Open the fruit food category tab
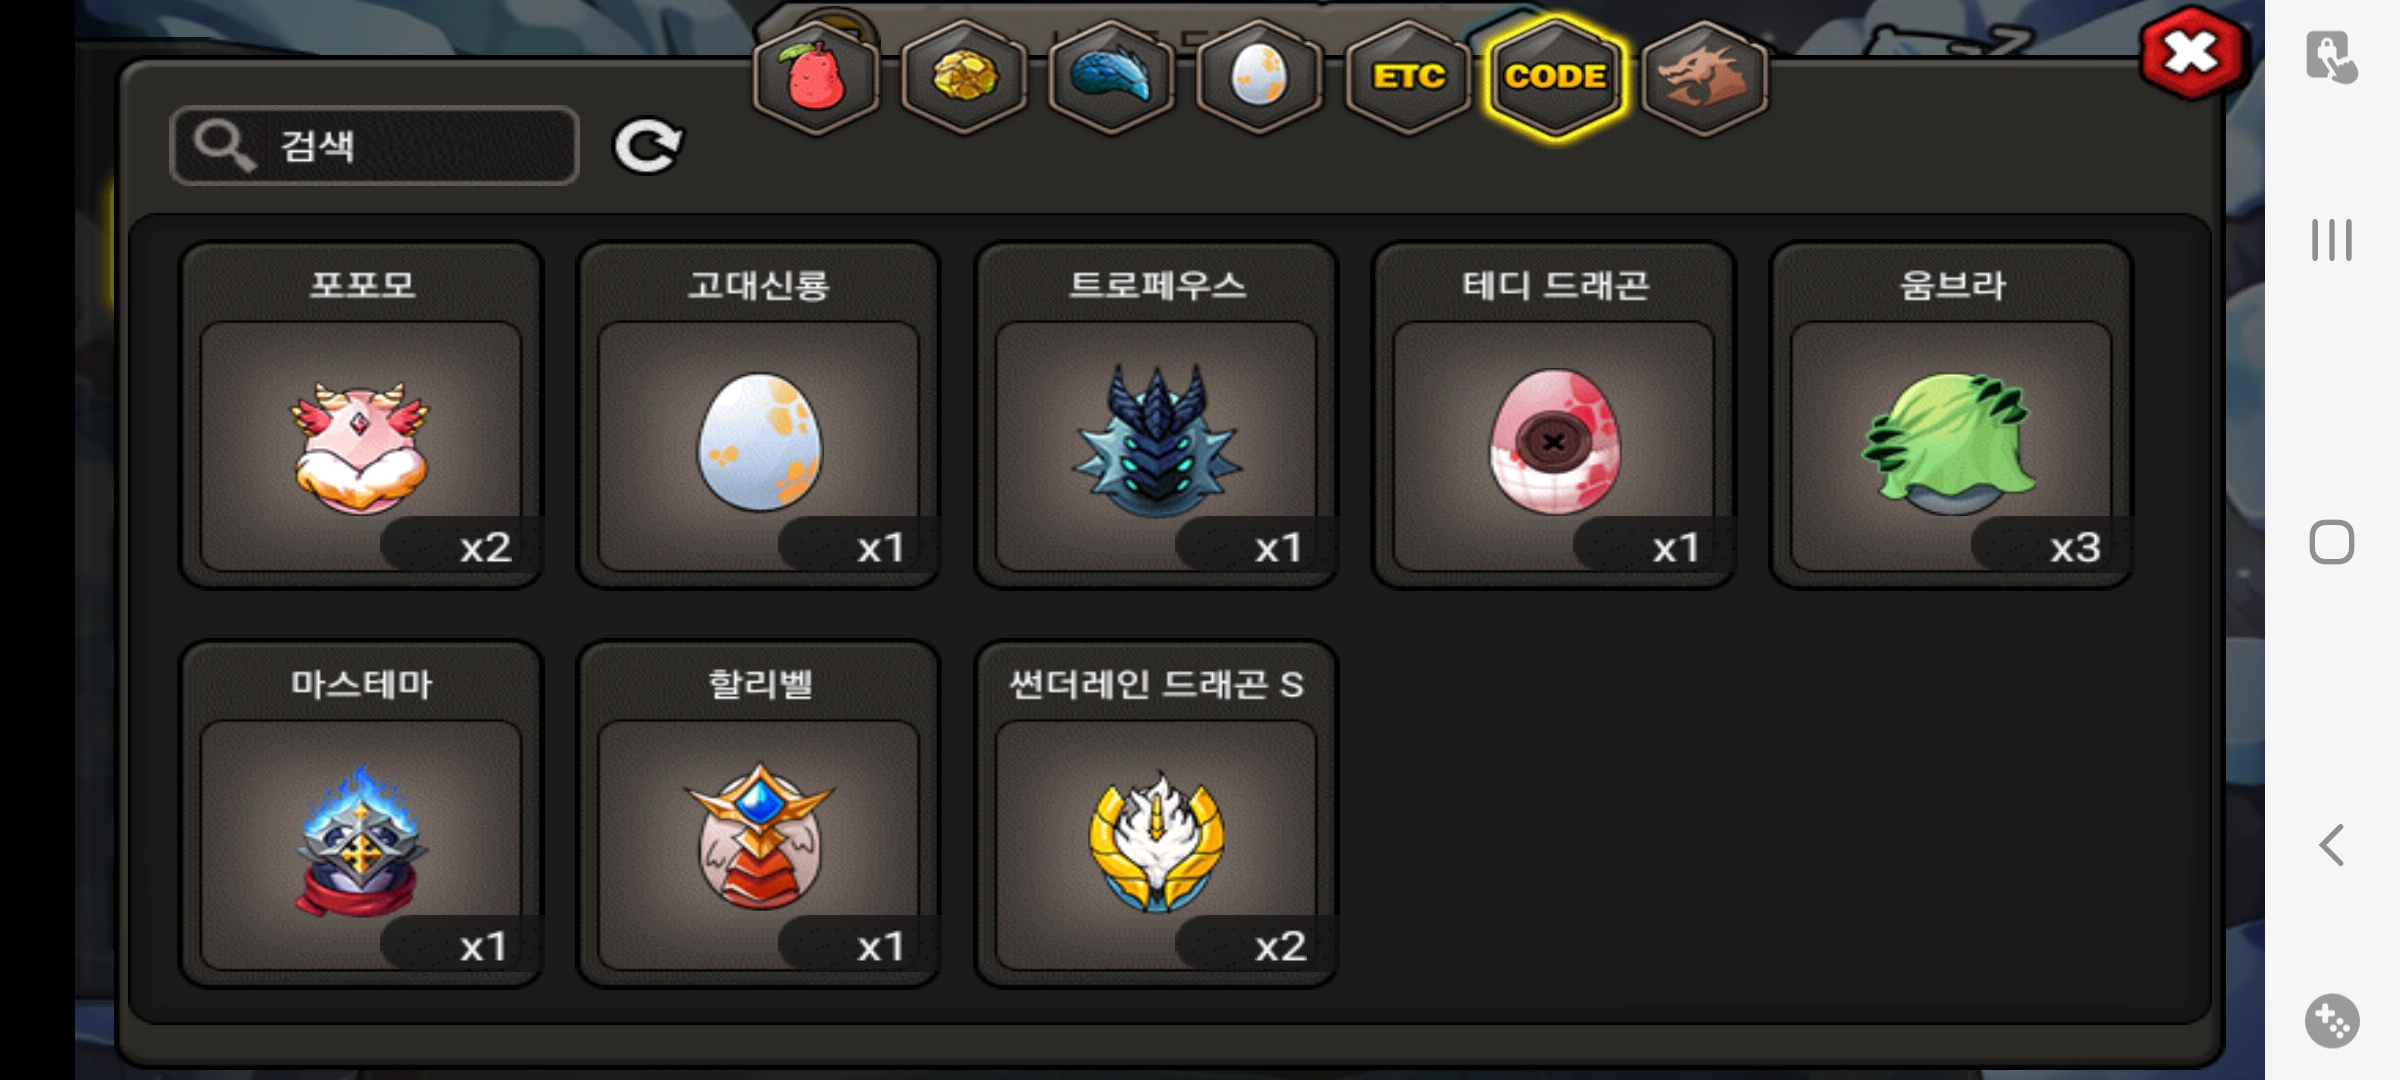 (816, 77)
